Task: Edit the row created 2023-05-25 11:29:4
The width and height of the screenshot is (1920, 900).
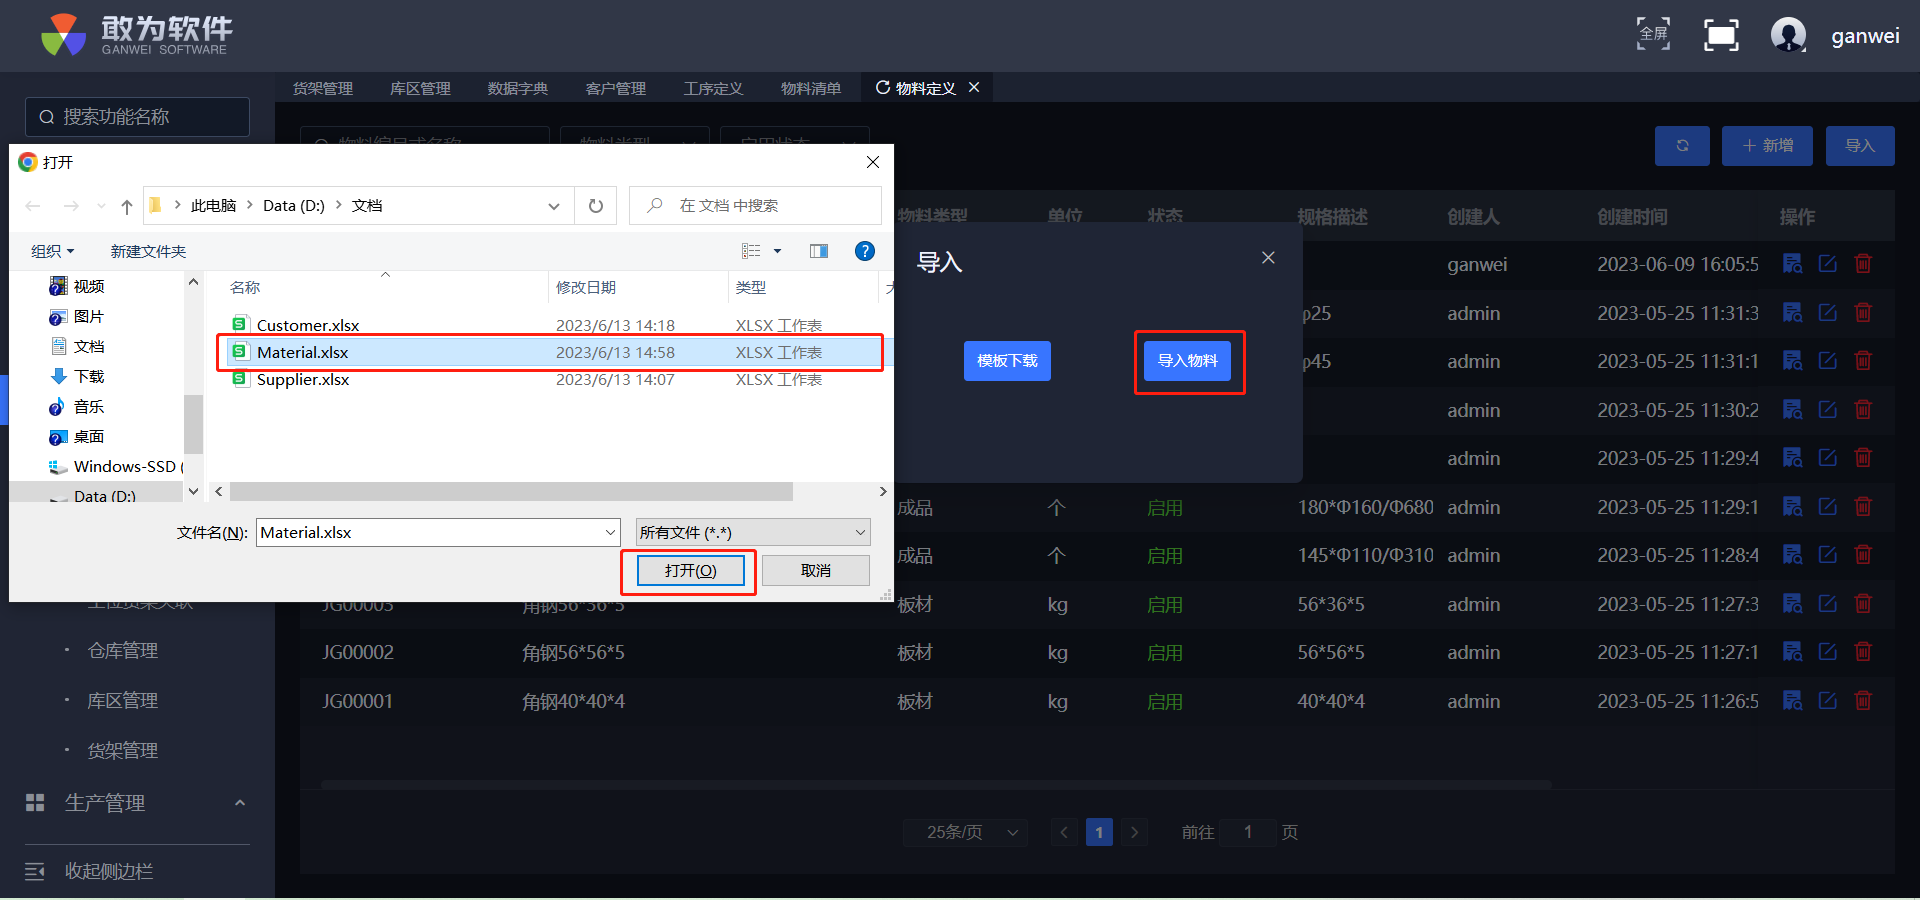Action: coord(1828,458)
